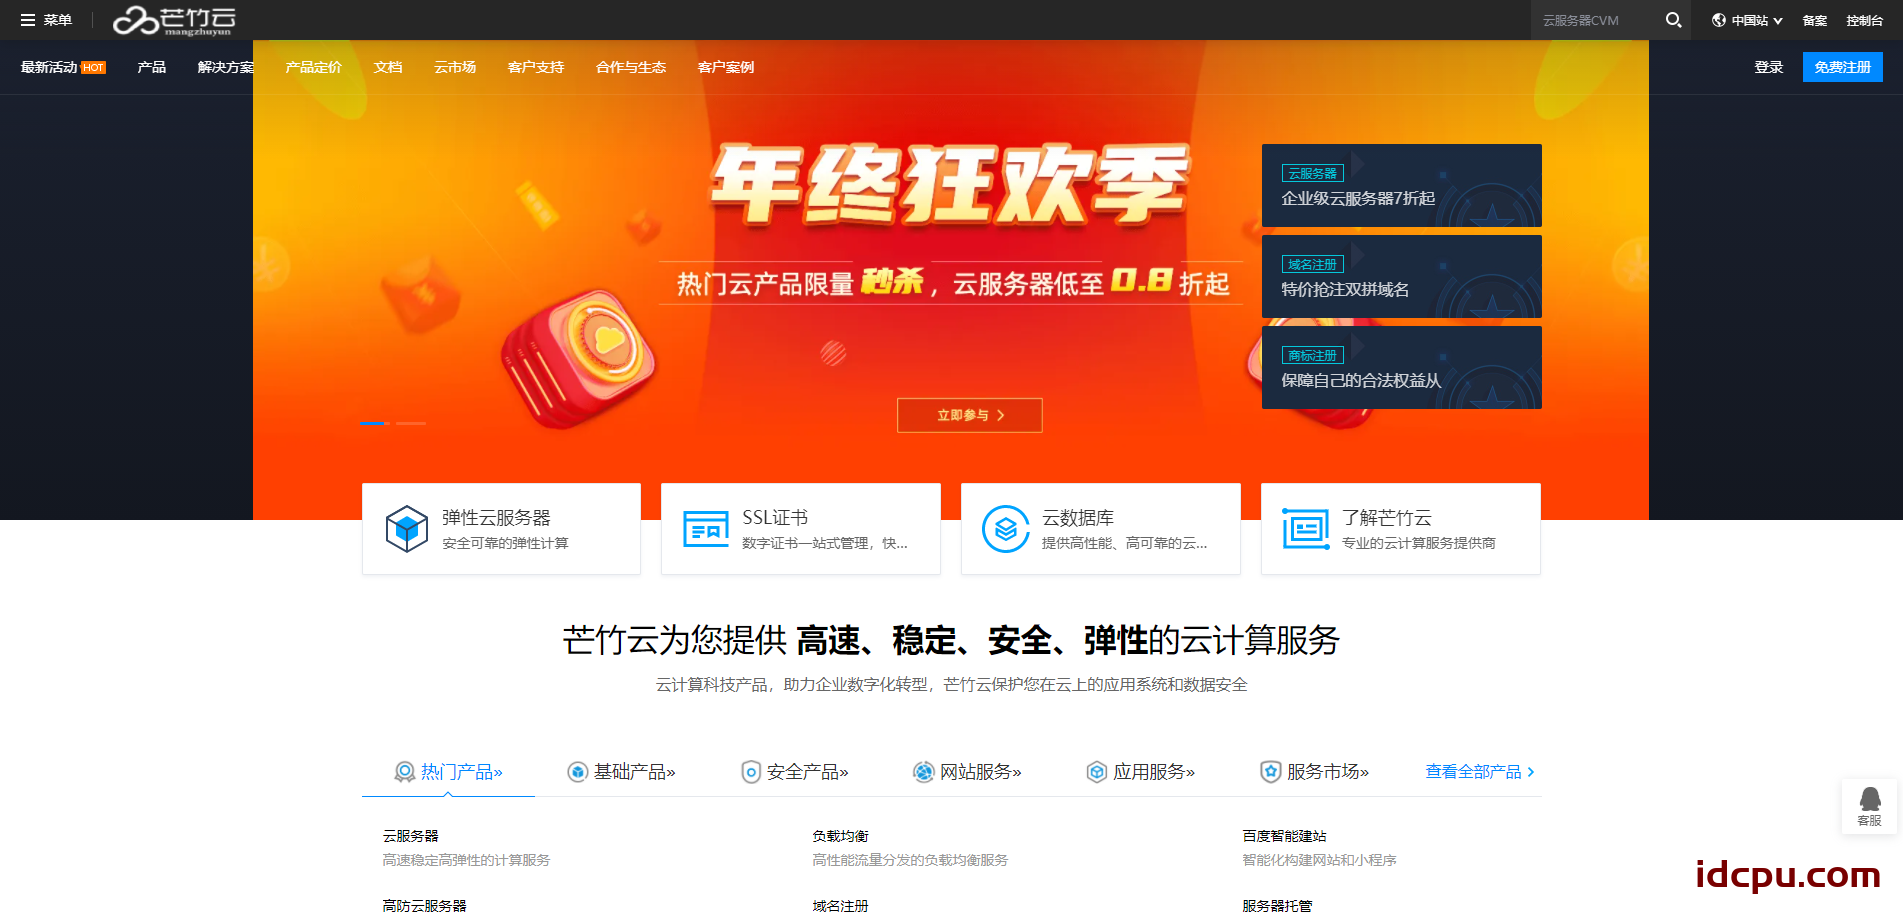
Task: Click the 弹性云服务器 card title
Action: point(496,518)
